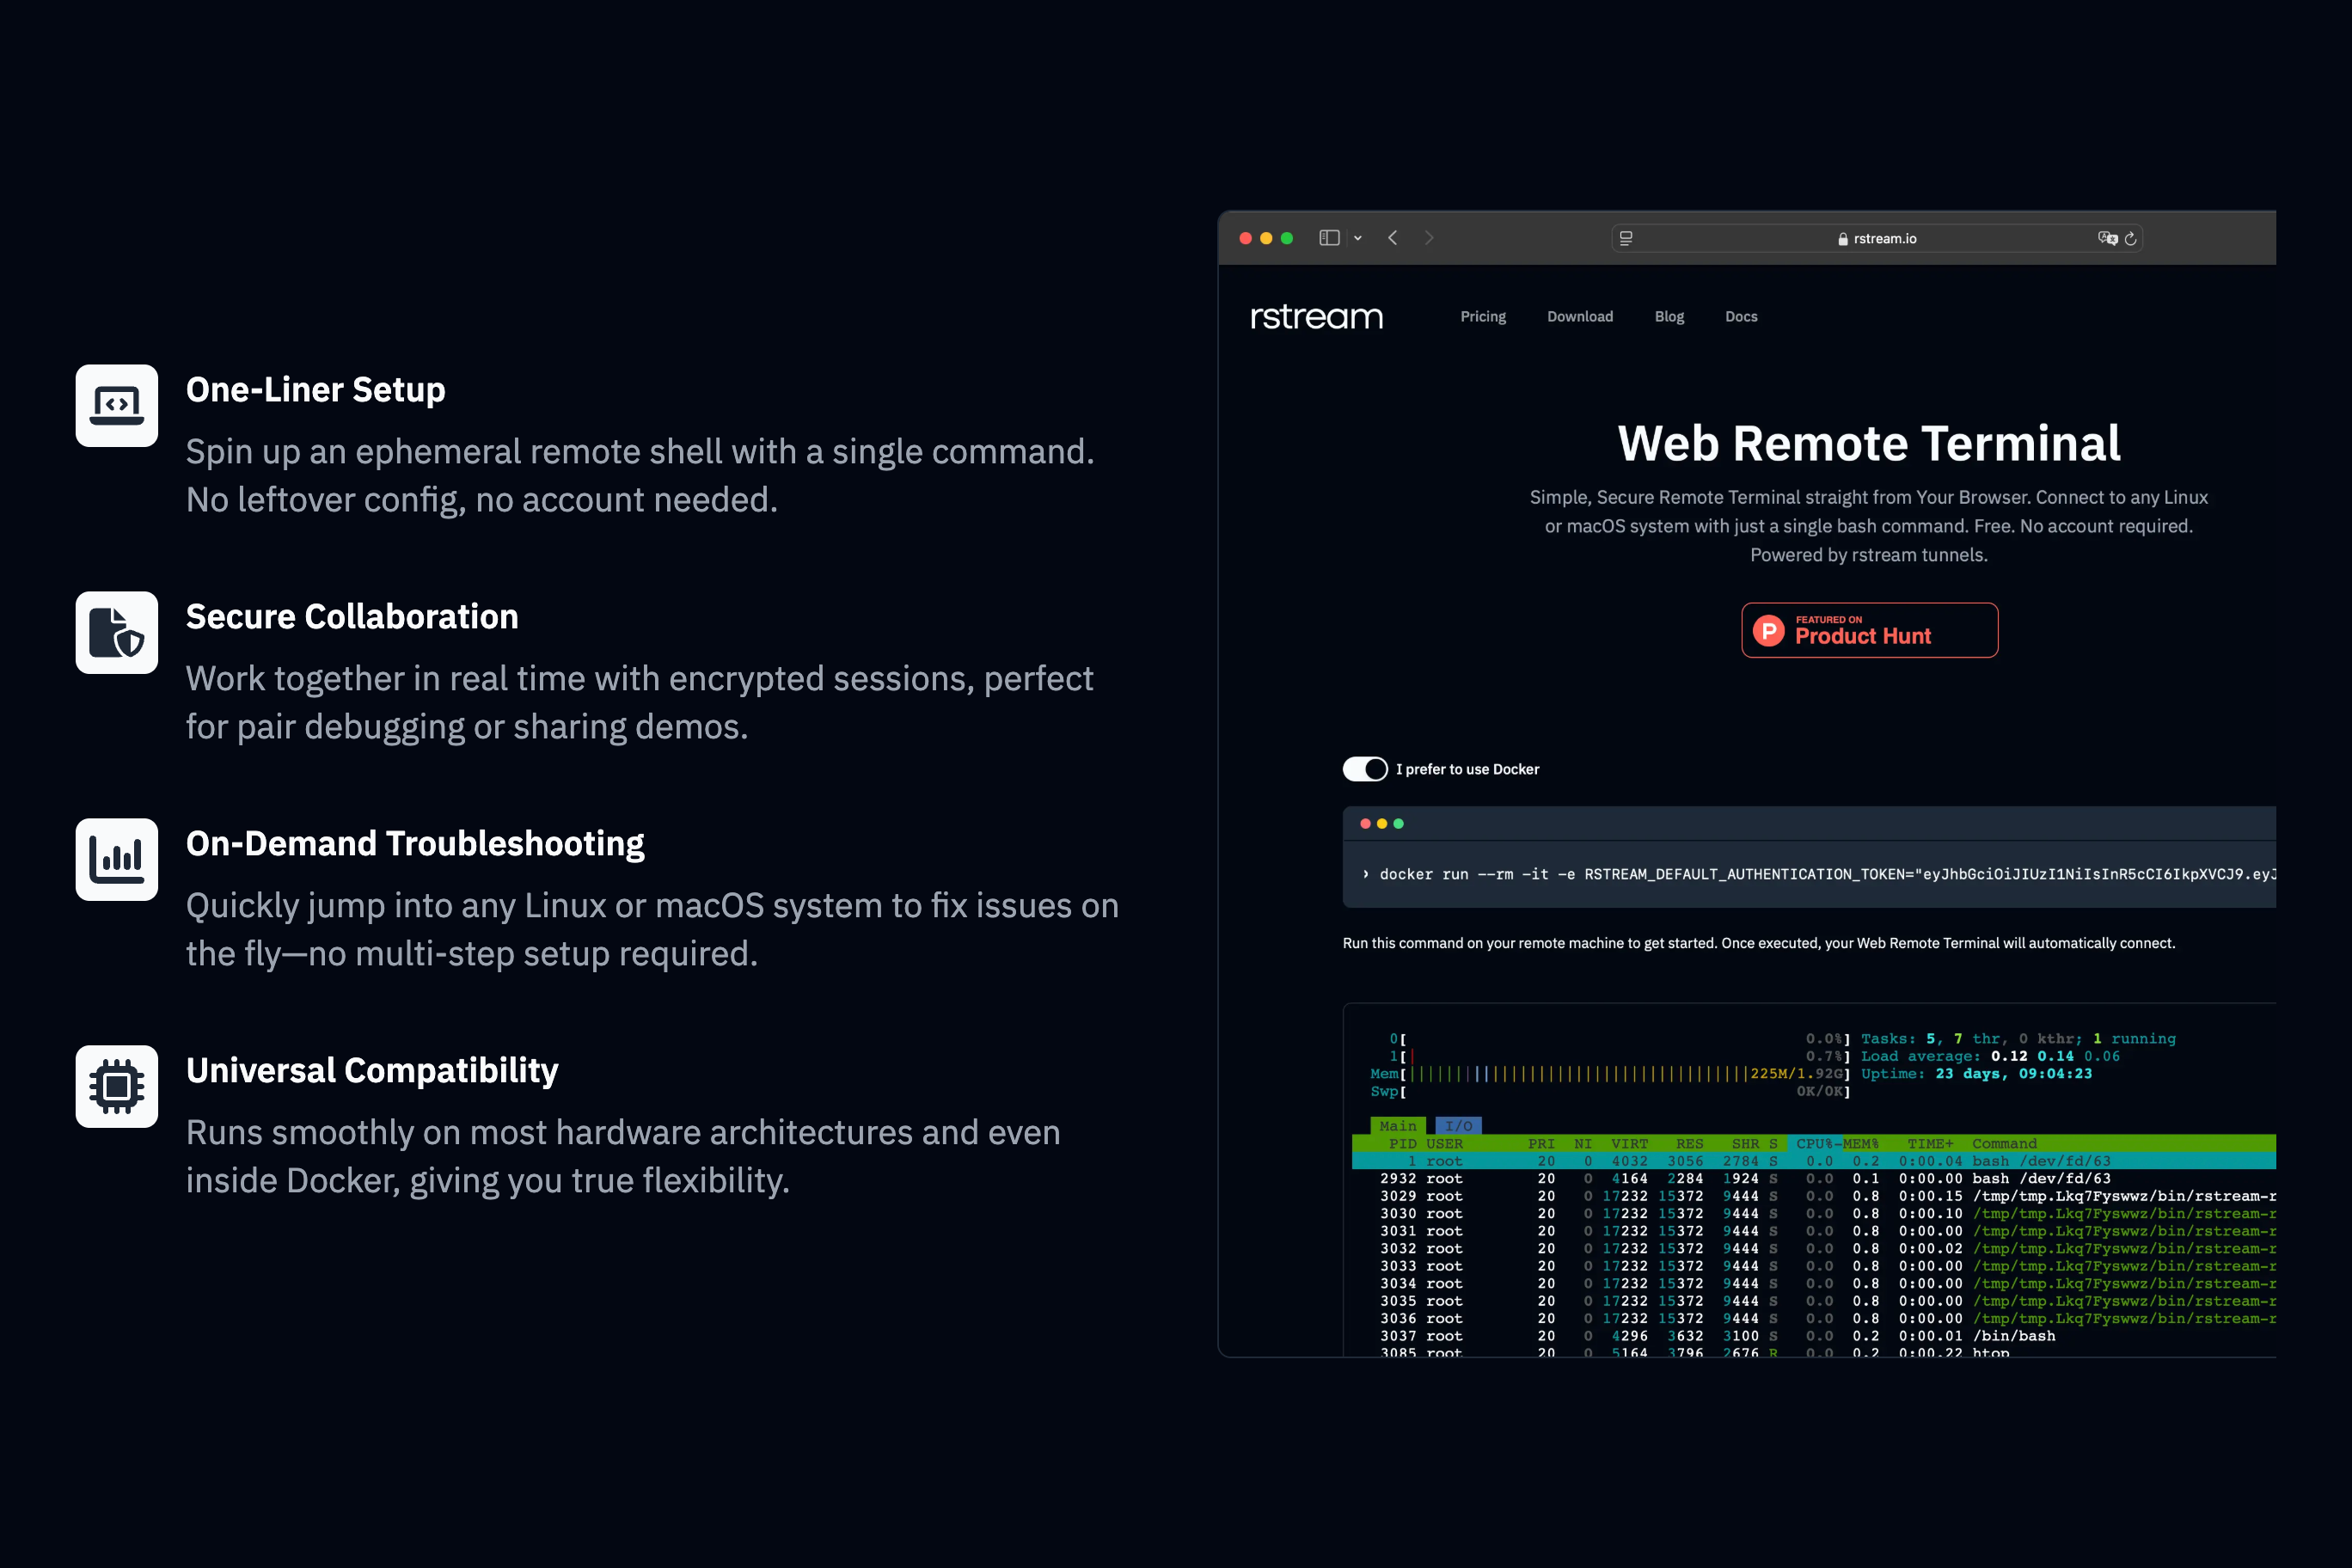Screen dimensions: 2352x1568
Task: Click the rstream.io address field
Action: 1876,238
